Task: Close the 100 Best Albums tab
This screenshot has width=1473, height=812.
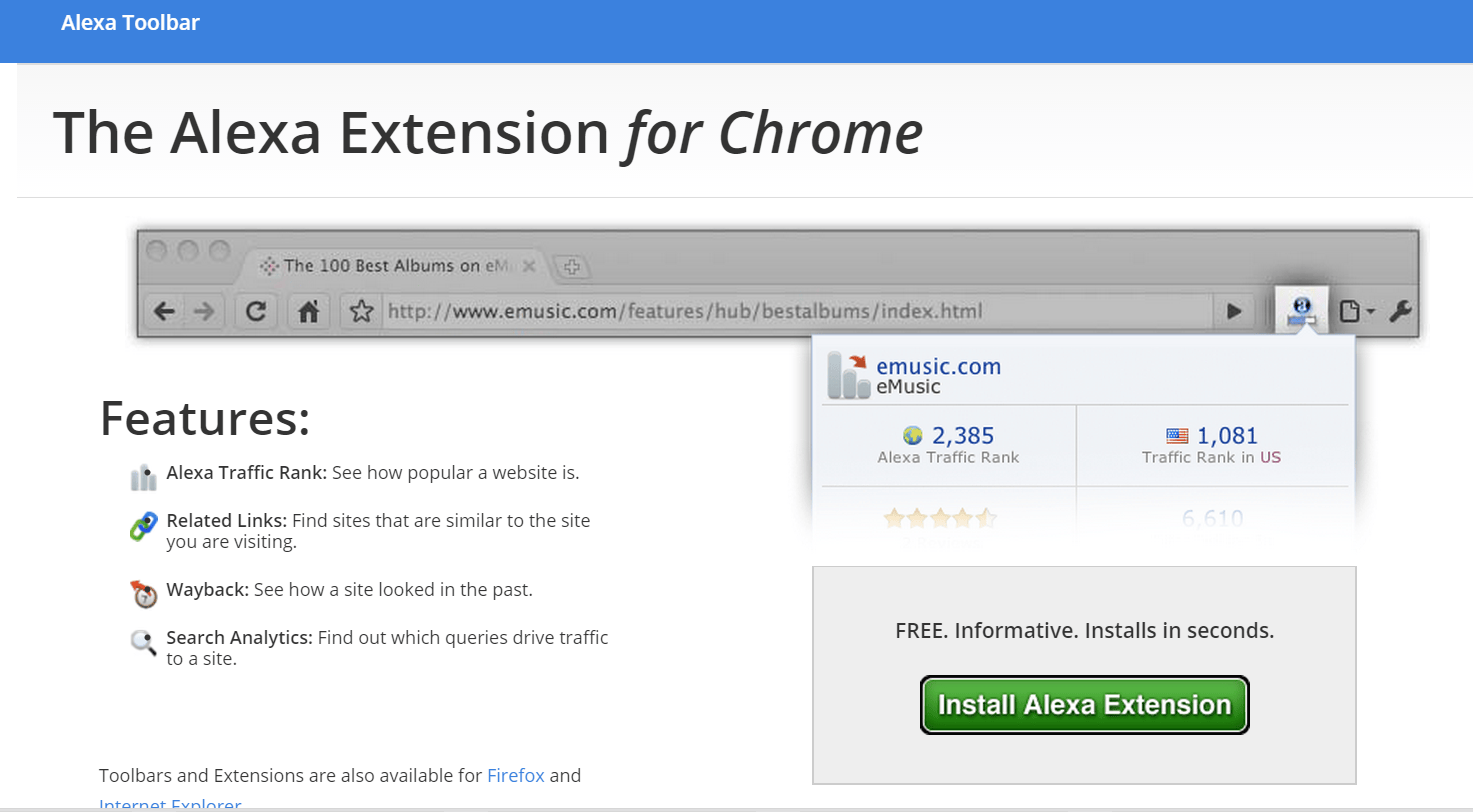Action: (529, 266)
